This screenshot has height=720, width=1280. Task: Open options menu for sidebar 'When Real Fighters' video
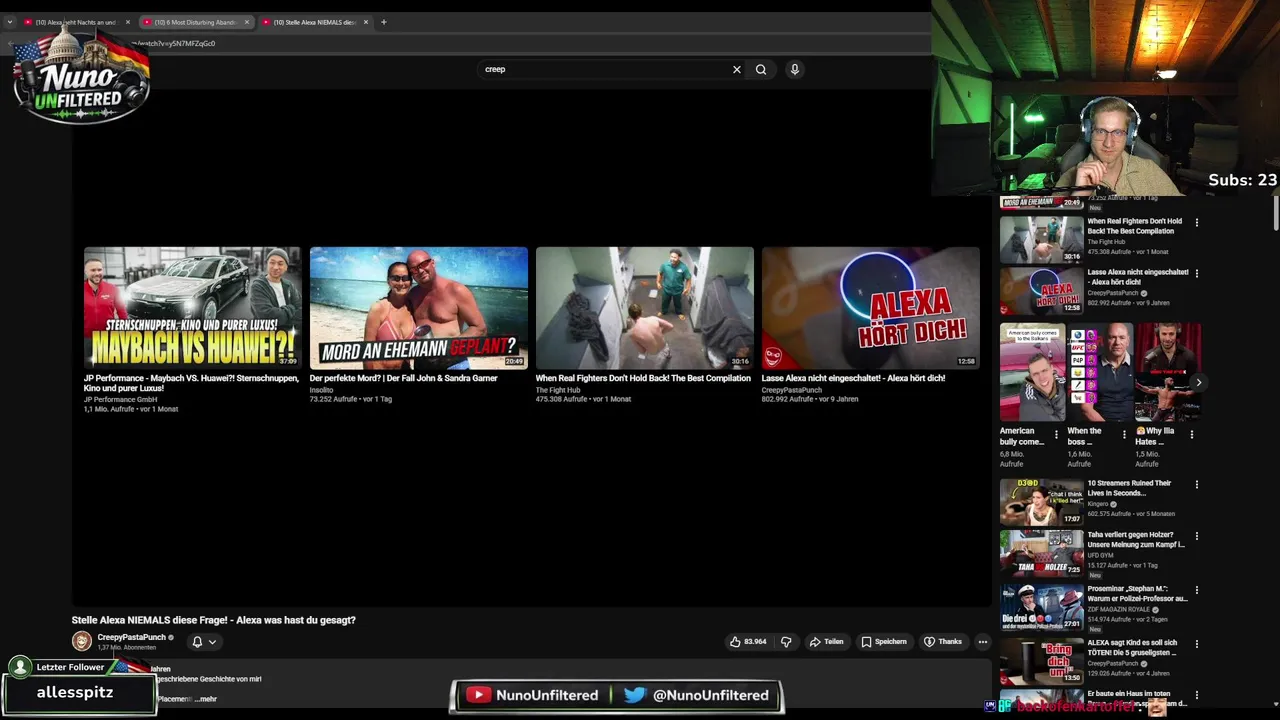pyautogui.click(x=1197, y=222)
